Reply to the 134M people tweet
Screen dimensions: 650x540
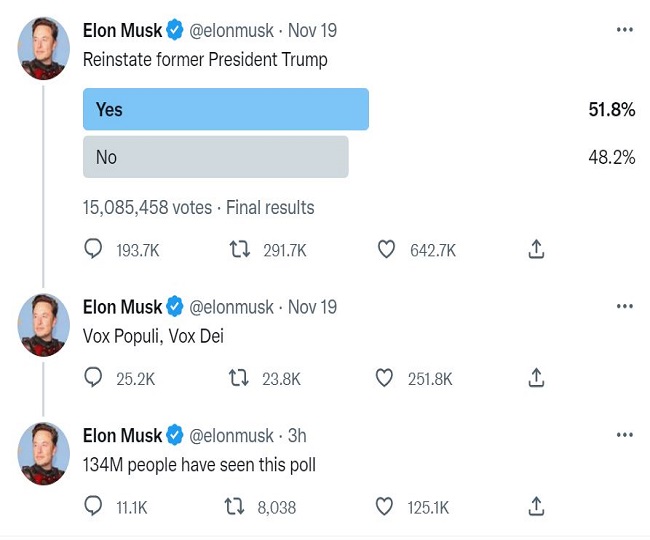pos(93,506)
